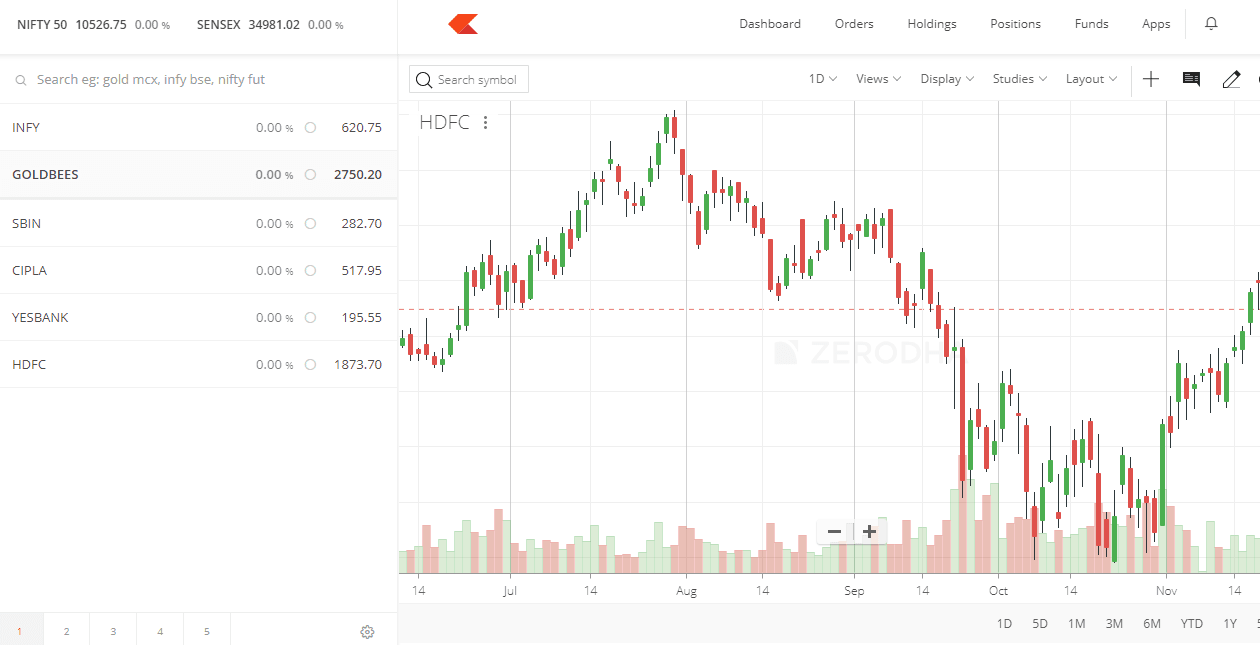1260x645 pixels.
Task: Click the Kite logo at top left of chart
Action: pos(461,23)
